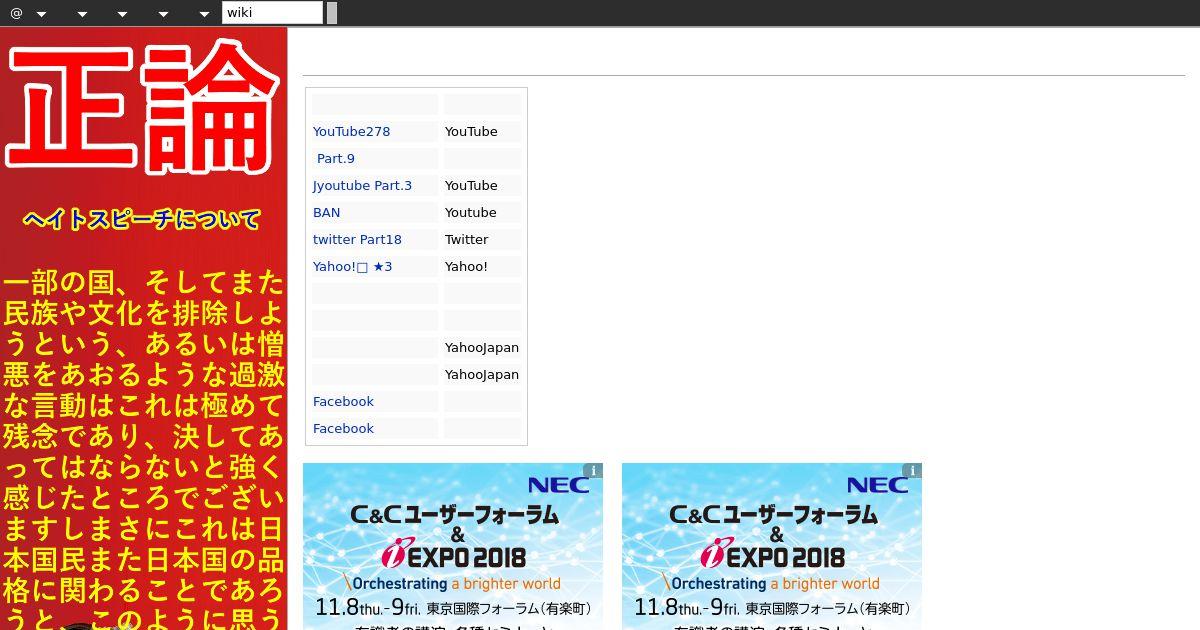Click the YouTube cell in the YouTube278 row
The height and width of the screenshot is (630, 1200).
(x=482, y=132)
